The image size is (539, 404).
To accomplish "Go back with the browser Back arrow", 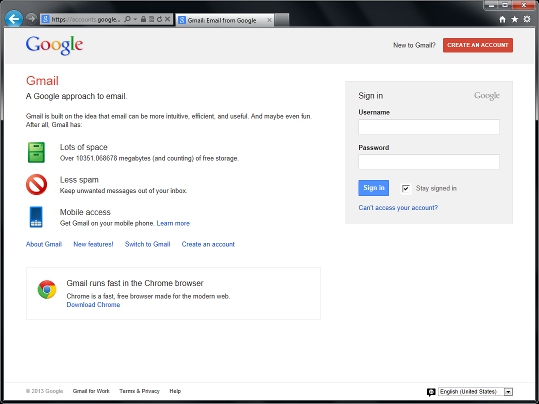I will tap(14, 19).
